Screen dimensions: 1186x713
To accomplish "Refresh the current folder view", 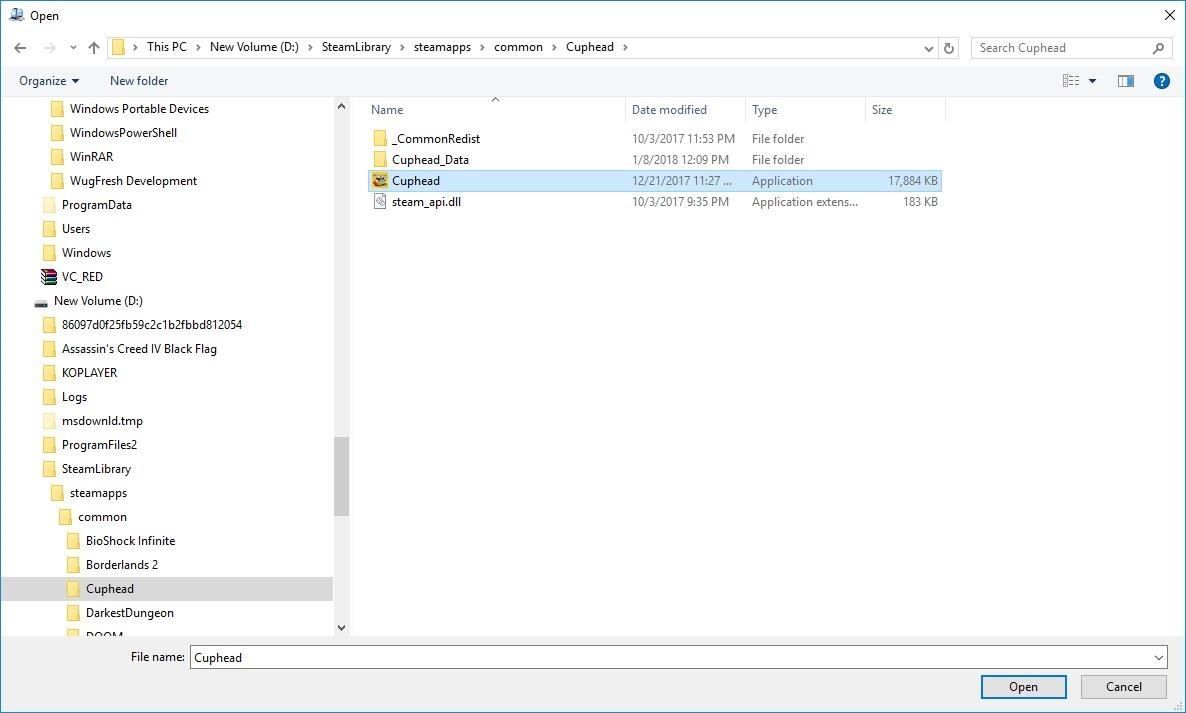I will point(948,47).
